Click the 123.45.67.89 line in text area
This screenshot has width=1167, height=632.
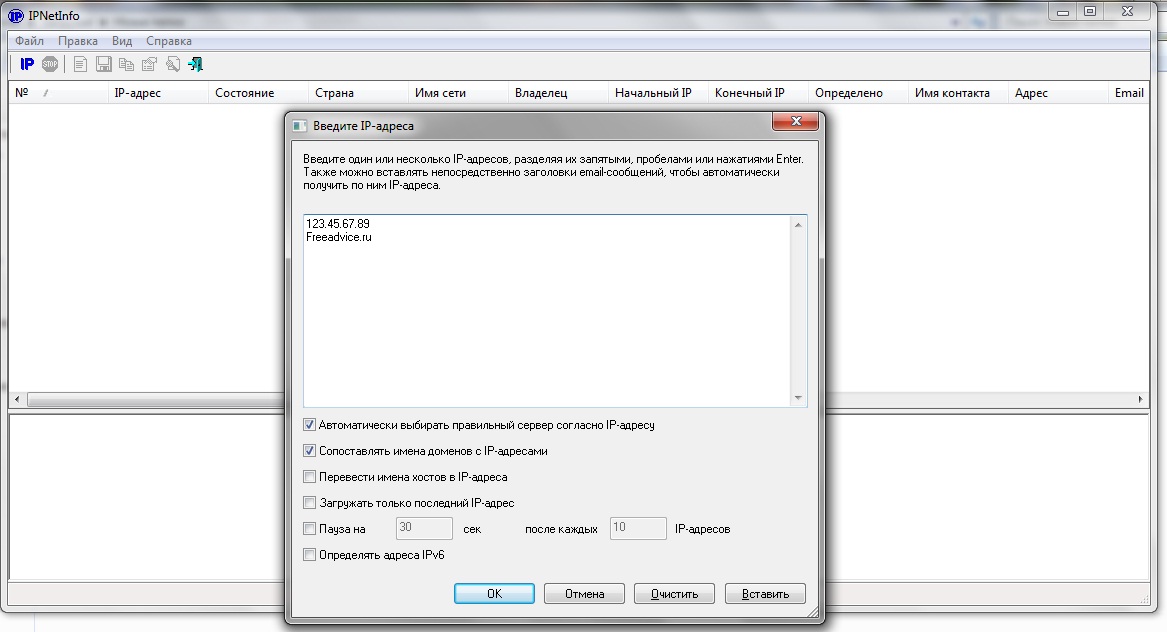[338, 223]
